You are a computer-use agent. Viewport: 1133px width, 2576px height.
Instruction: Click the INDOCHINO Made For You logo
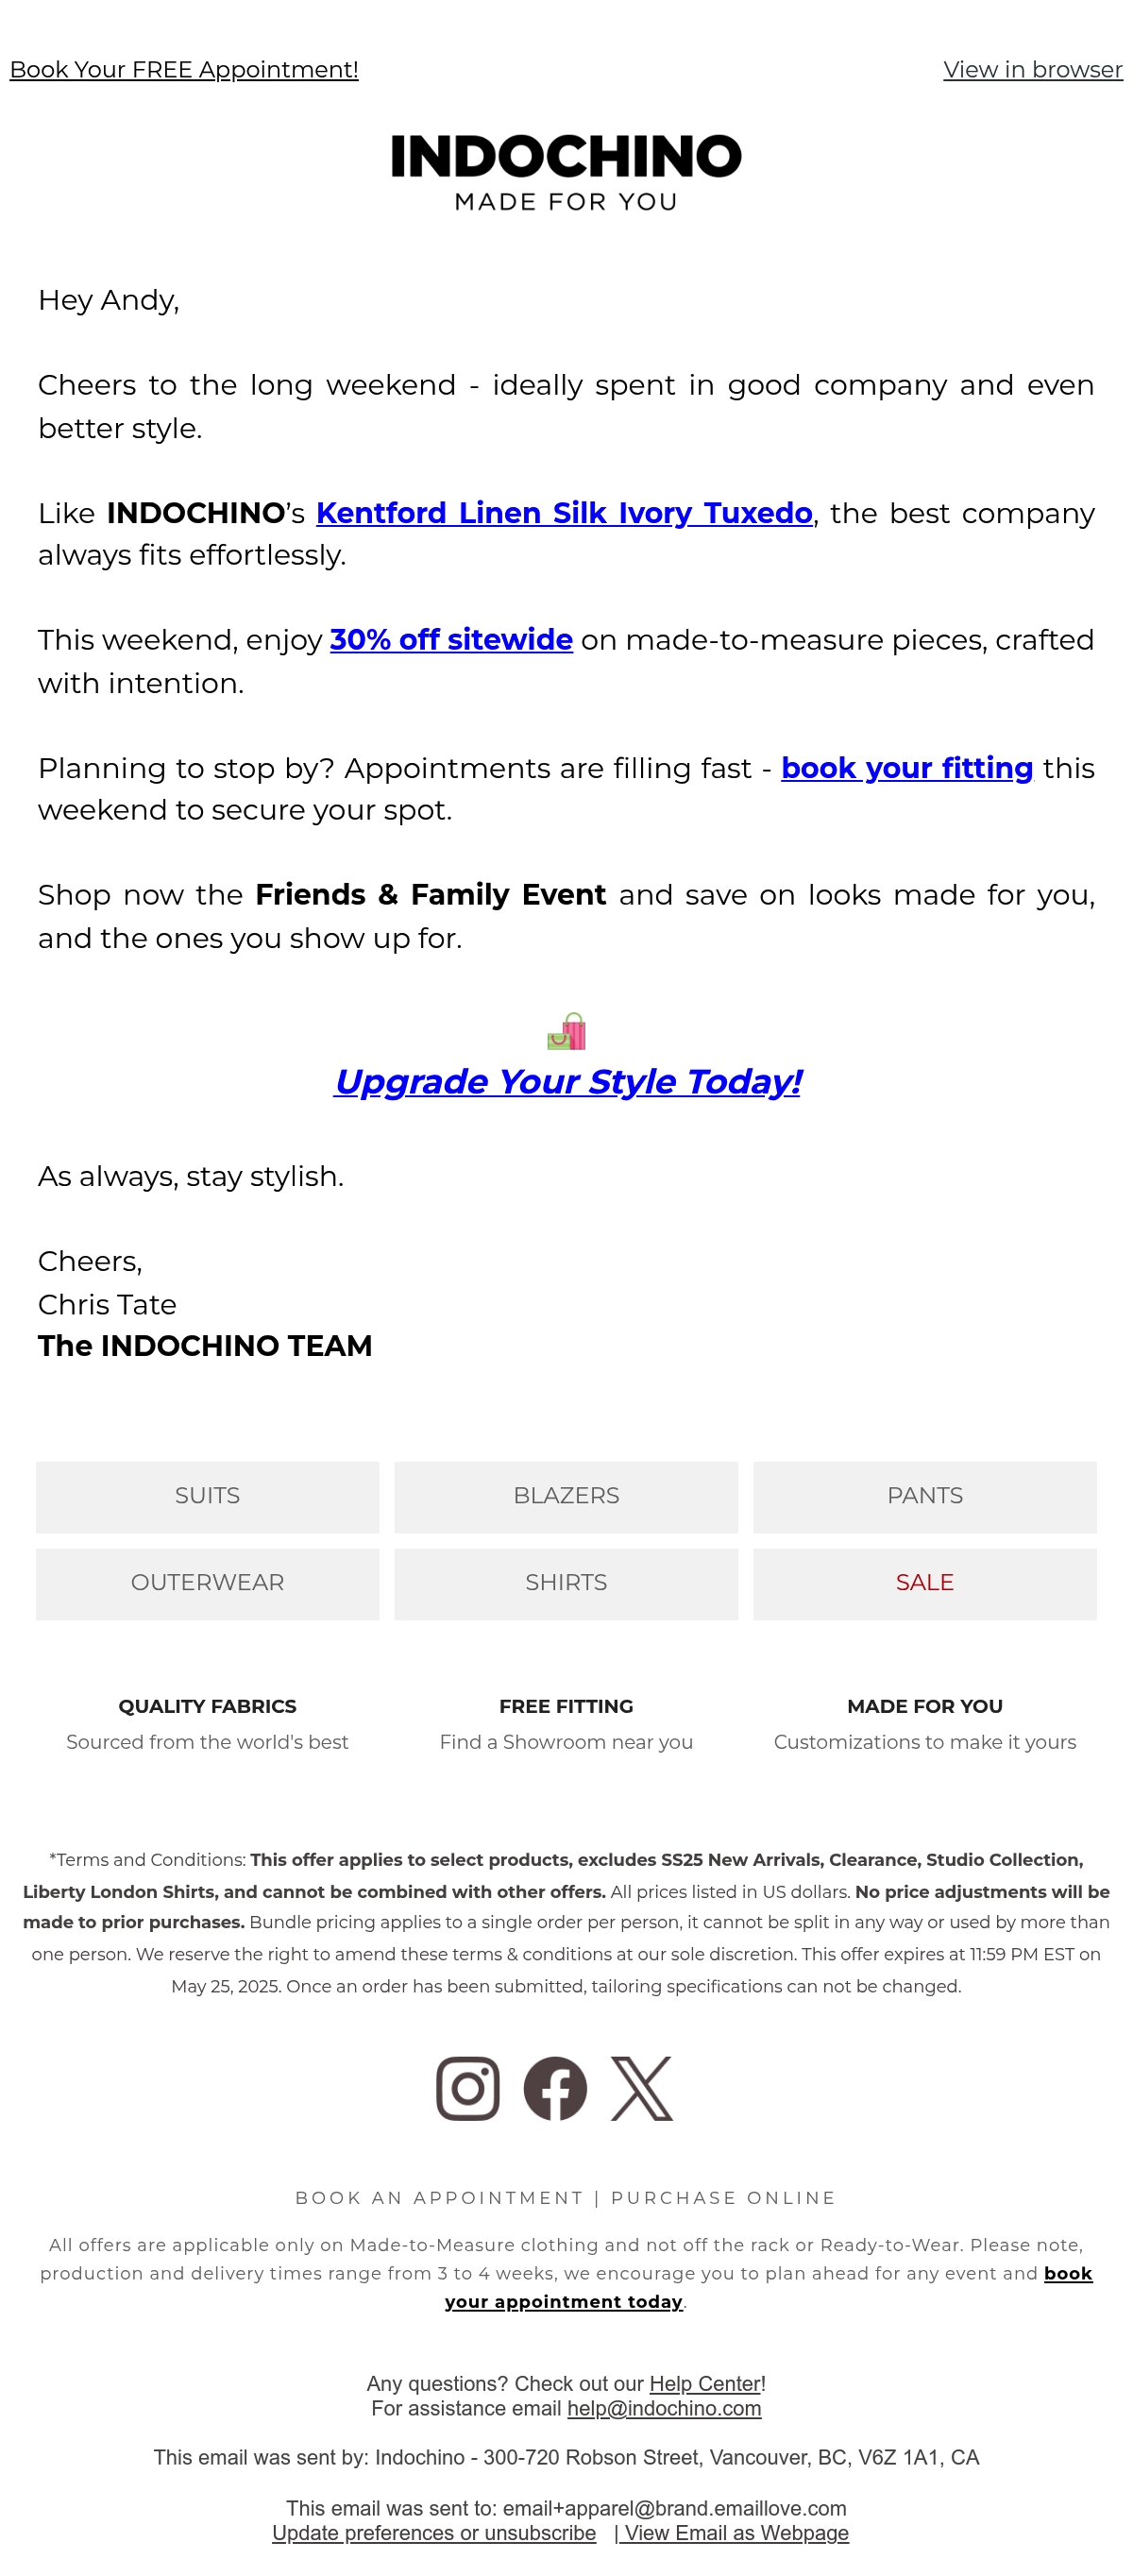tap(566, 172)
